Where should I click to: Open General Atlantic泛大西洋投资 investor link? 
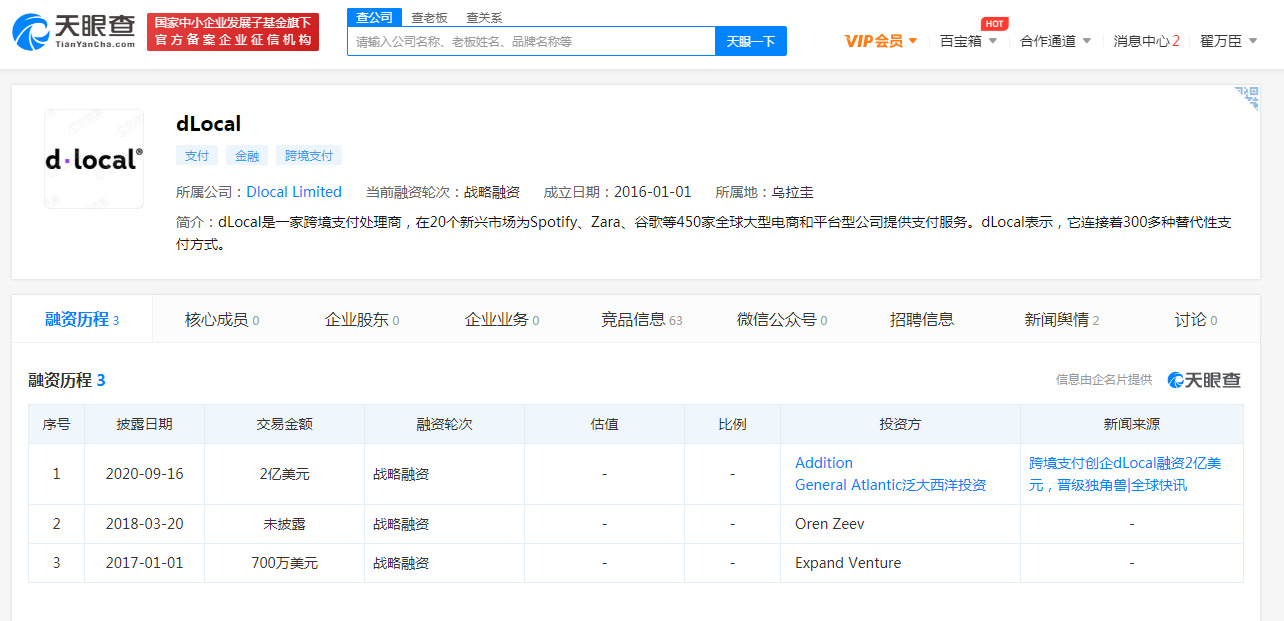890,485
